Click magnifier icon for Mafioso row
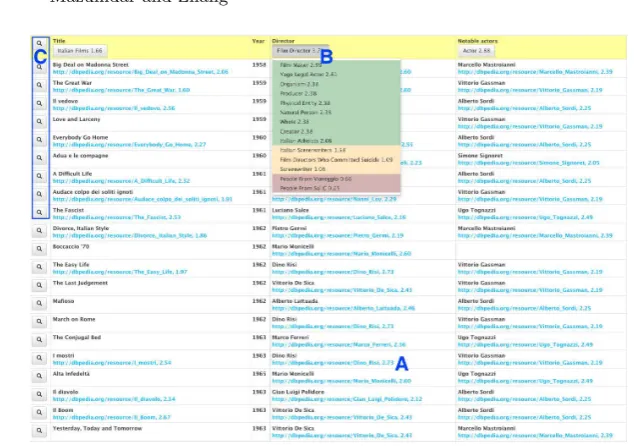The height and width of the screenshot is (446, 637). 39,303
